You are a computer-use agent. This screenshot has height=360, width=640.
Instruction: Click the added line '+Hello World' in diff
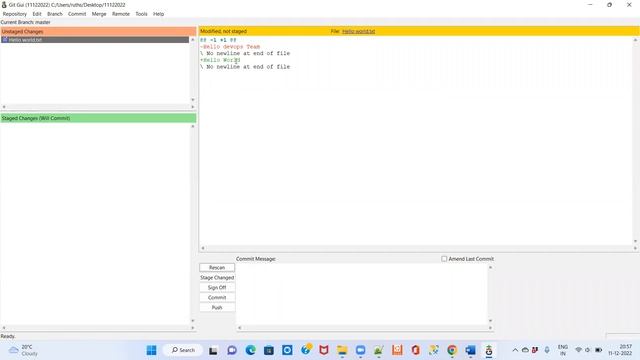click(x=220, y=60)
